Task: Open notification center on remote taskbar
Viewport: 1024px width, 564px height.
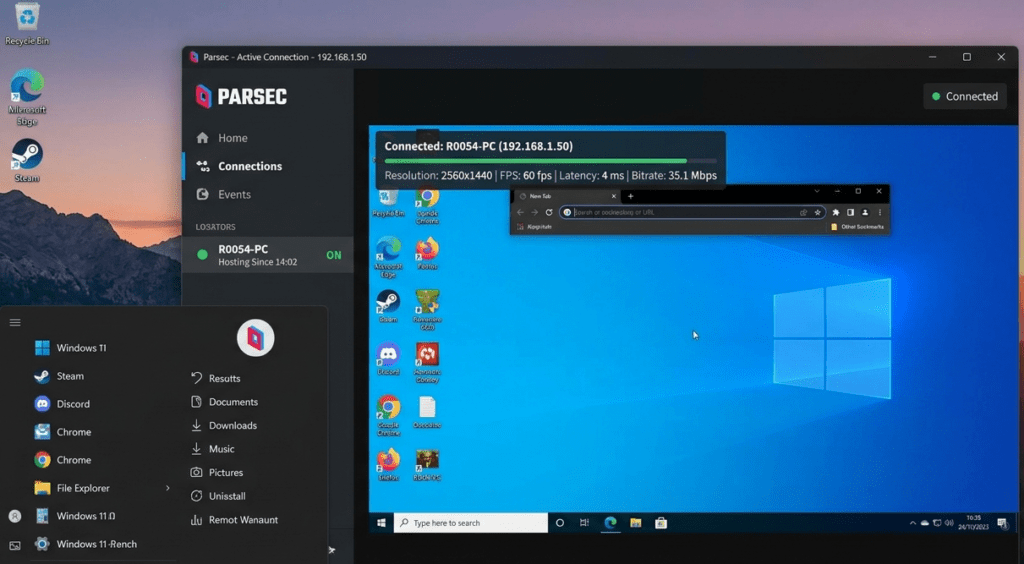Action: [1002, 523]
